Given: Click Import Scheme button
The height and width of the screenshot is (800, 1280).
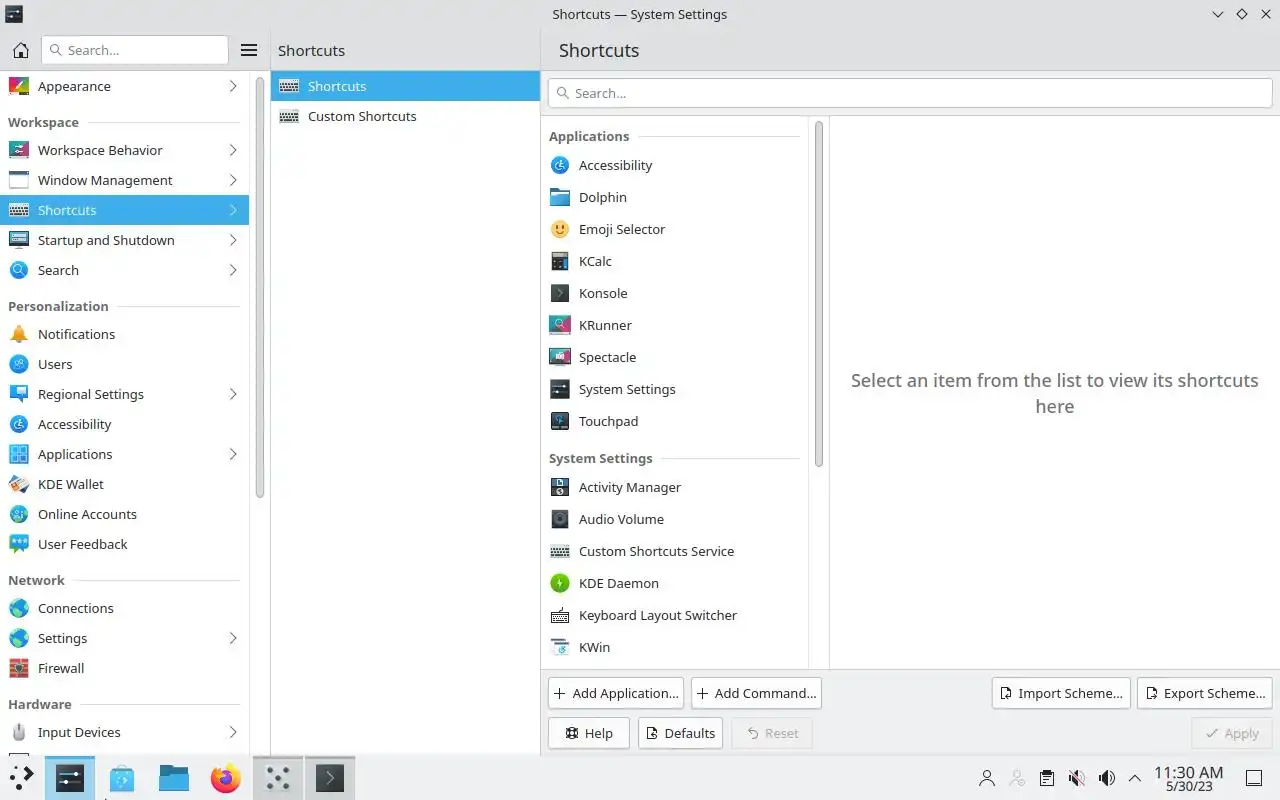Looking at the screenshot, I should [x=1061, y=693].
